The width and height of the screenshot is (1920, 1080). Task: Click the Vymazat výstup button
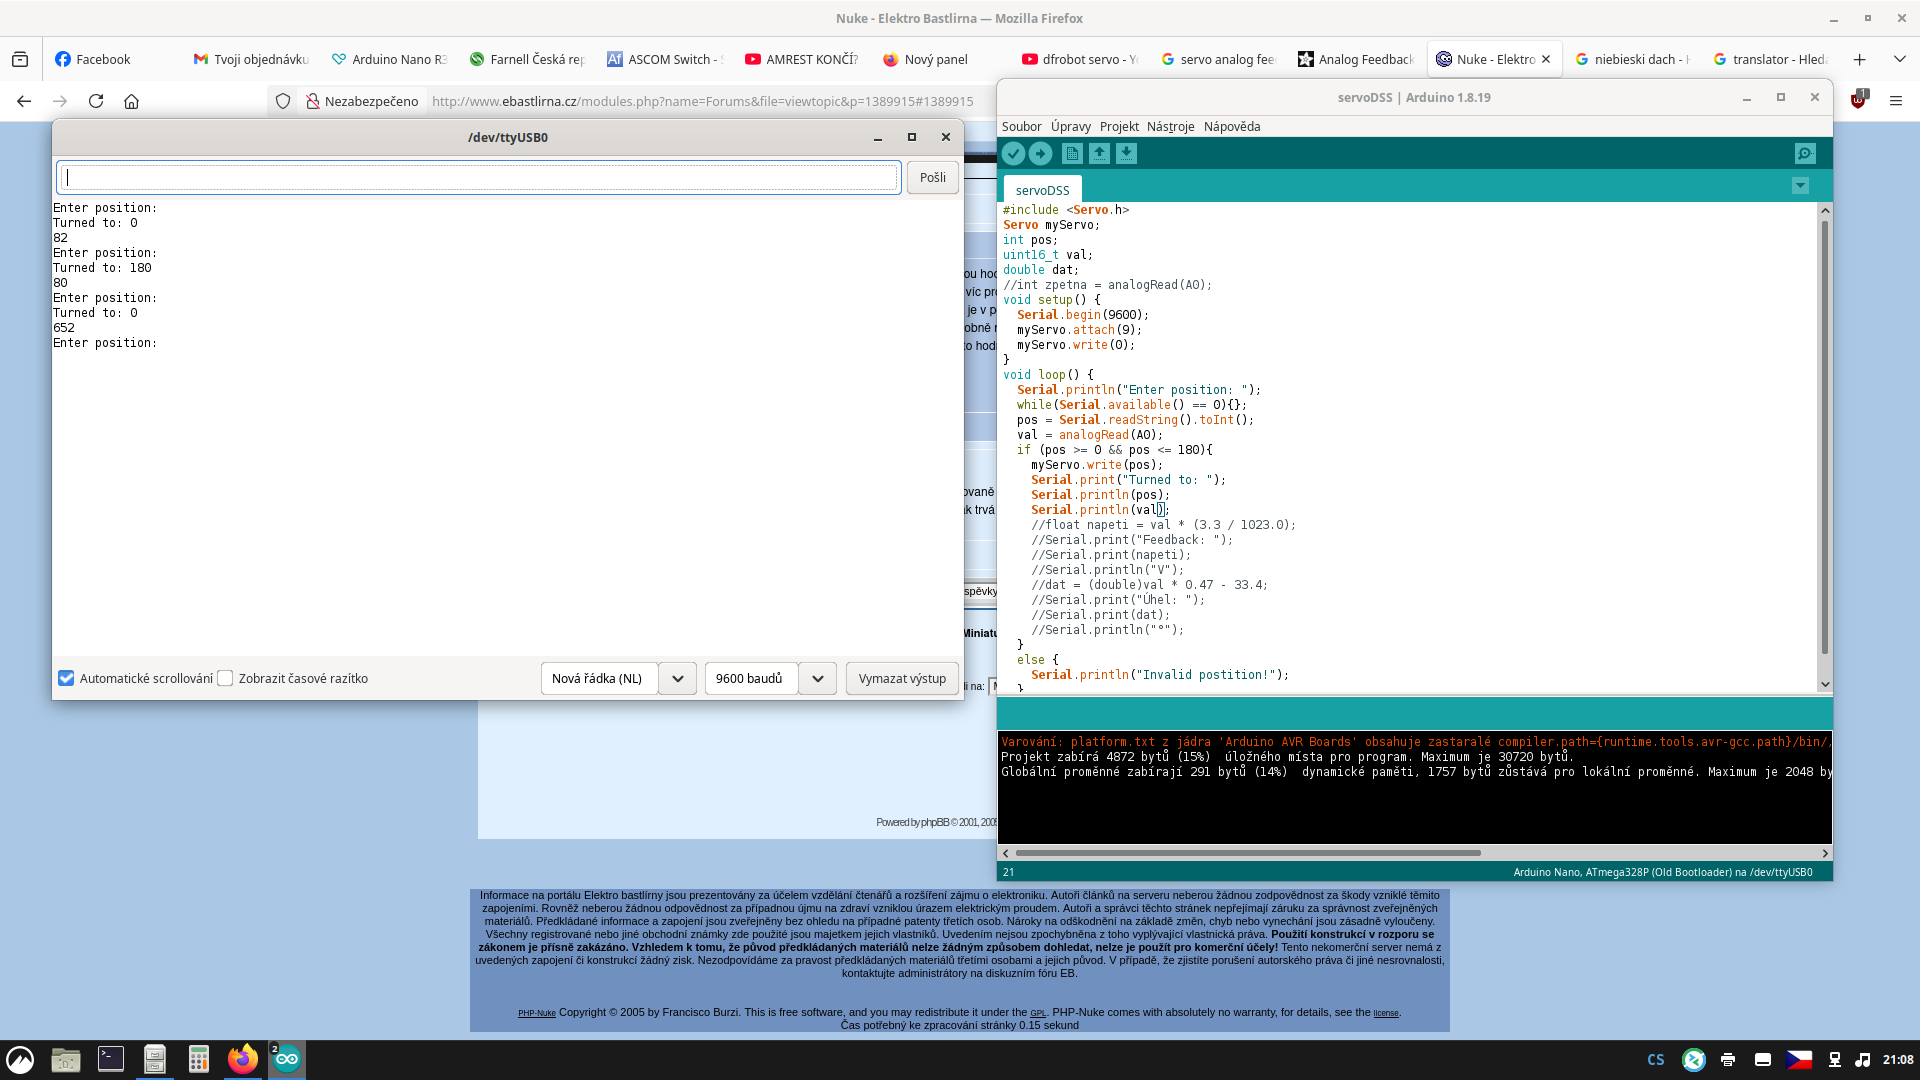point(902,678)
